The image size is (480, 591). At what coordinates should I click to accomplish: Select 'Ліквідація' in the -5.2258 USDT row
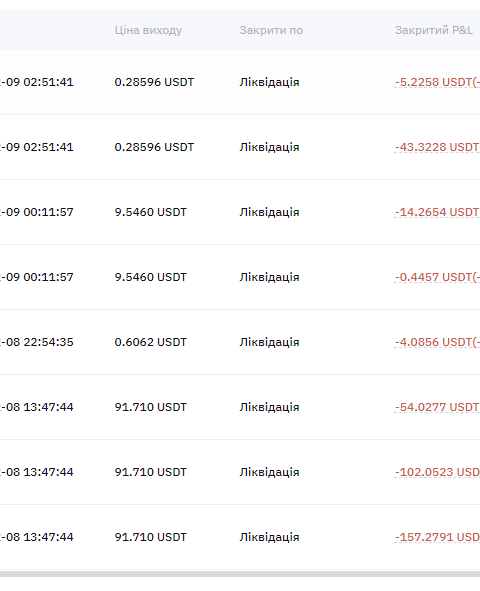(x=269, y=82)
